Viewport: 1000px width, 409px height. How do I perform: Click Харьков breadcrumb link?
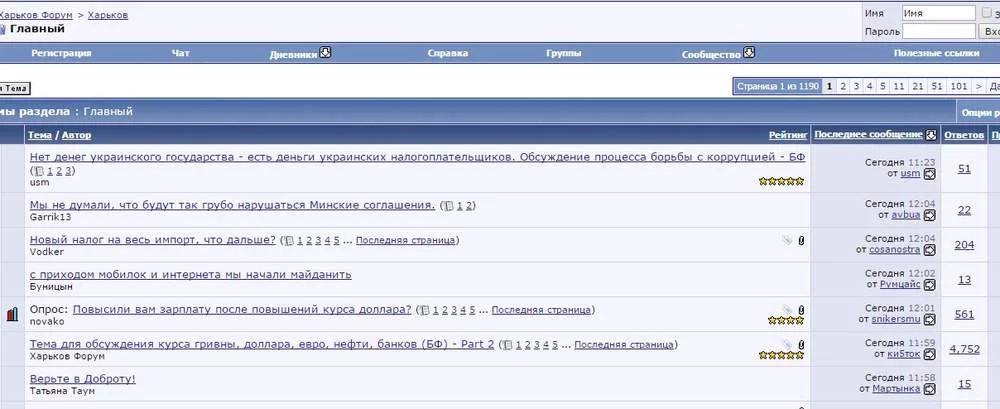pos(108,15)
